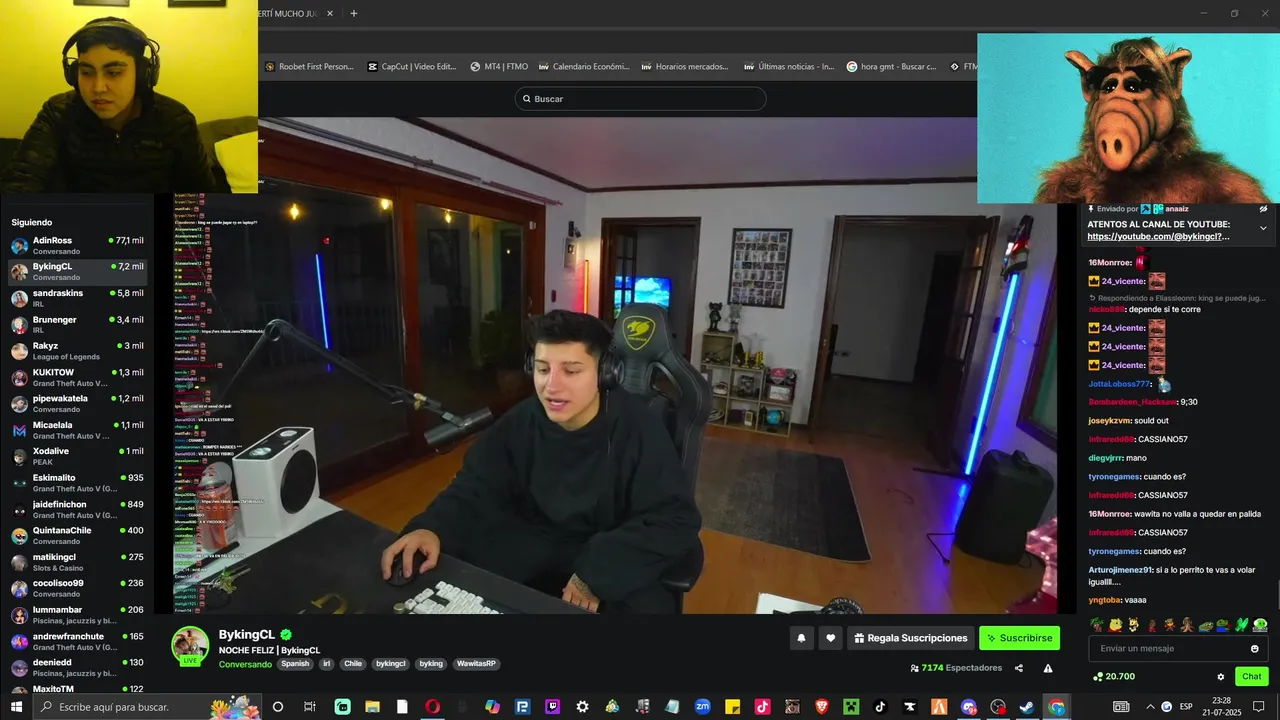Open the Windows Start menu
The height and width of the screenshot is (720, 1280).
coord(16,706)
